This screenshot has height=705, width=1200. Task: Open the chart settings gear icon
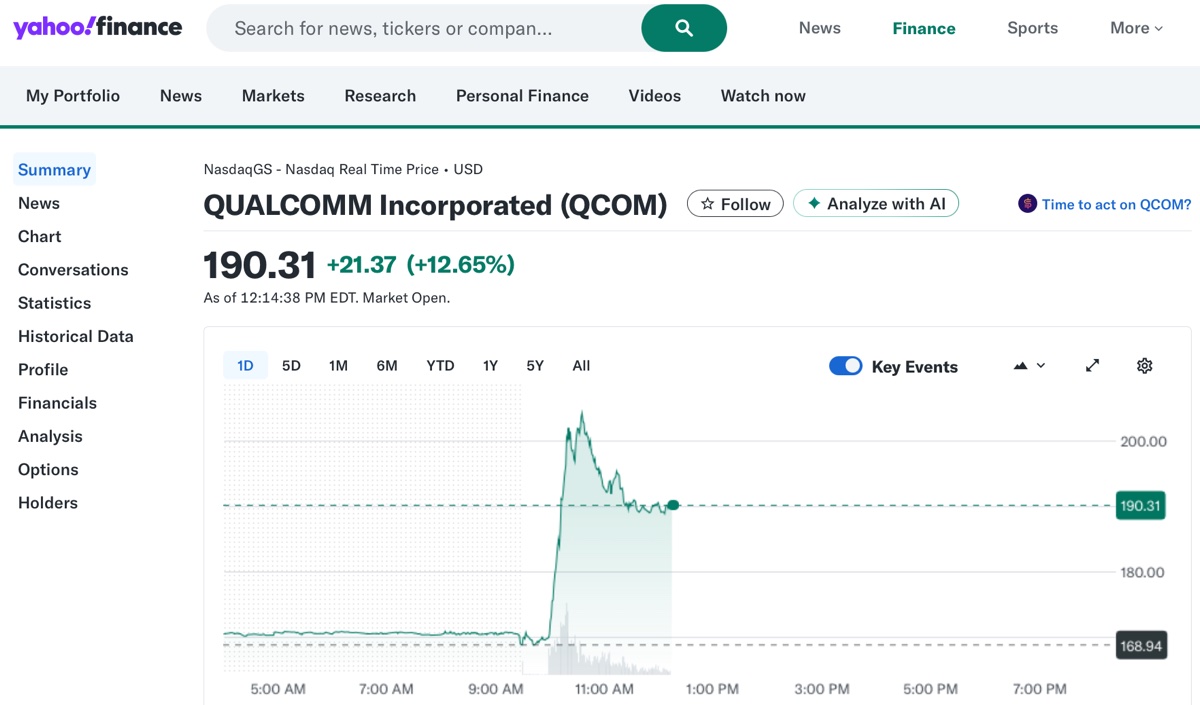click(x=1144, y=366)
